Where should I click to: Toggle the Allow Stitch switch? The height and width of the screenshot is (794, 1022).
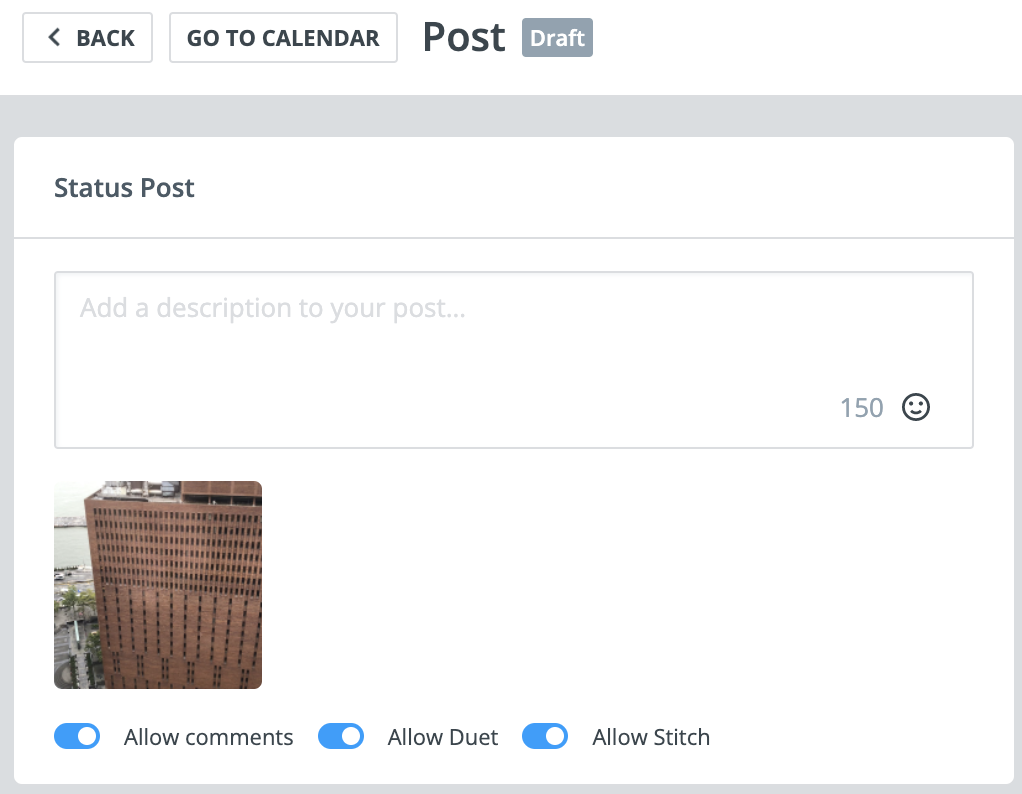click(545, 737)
